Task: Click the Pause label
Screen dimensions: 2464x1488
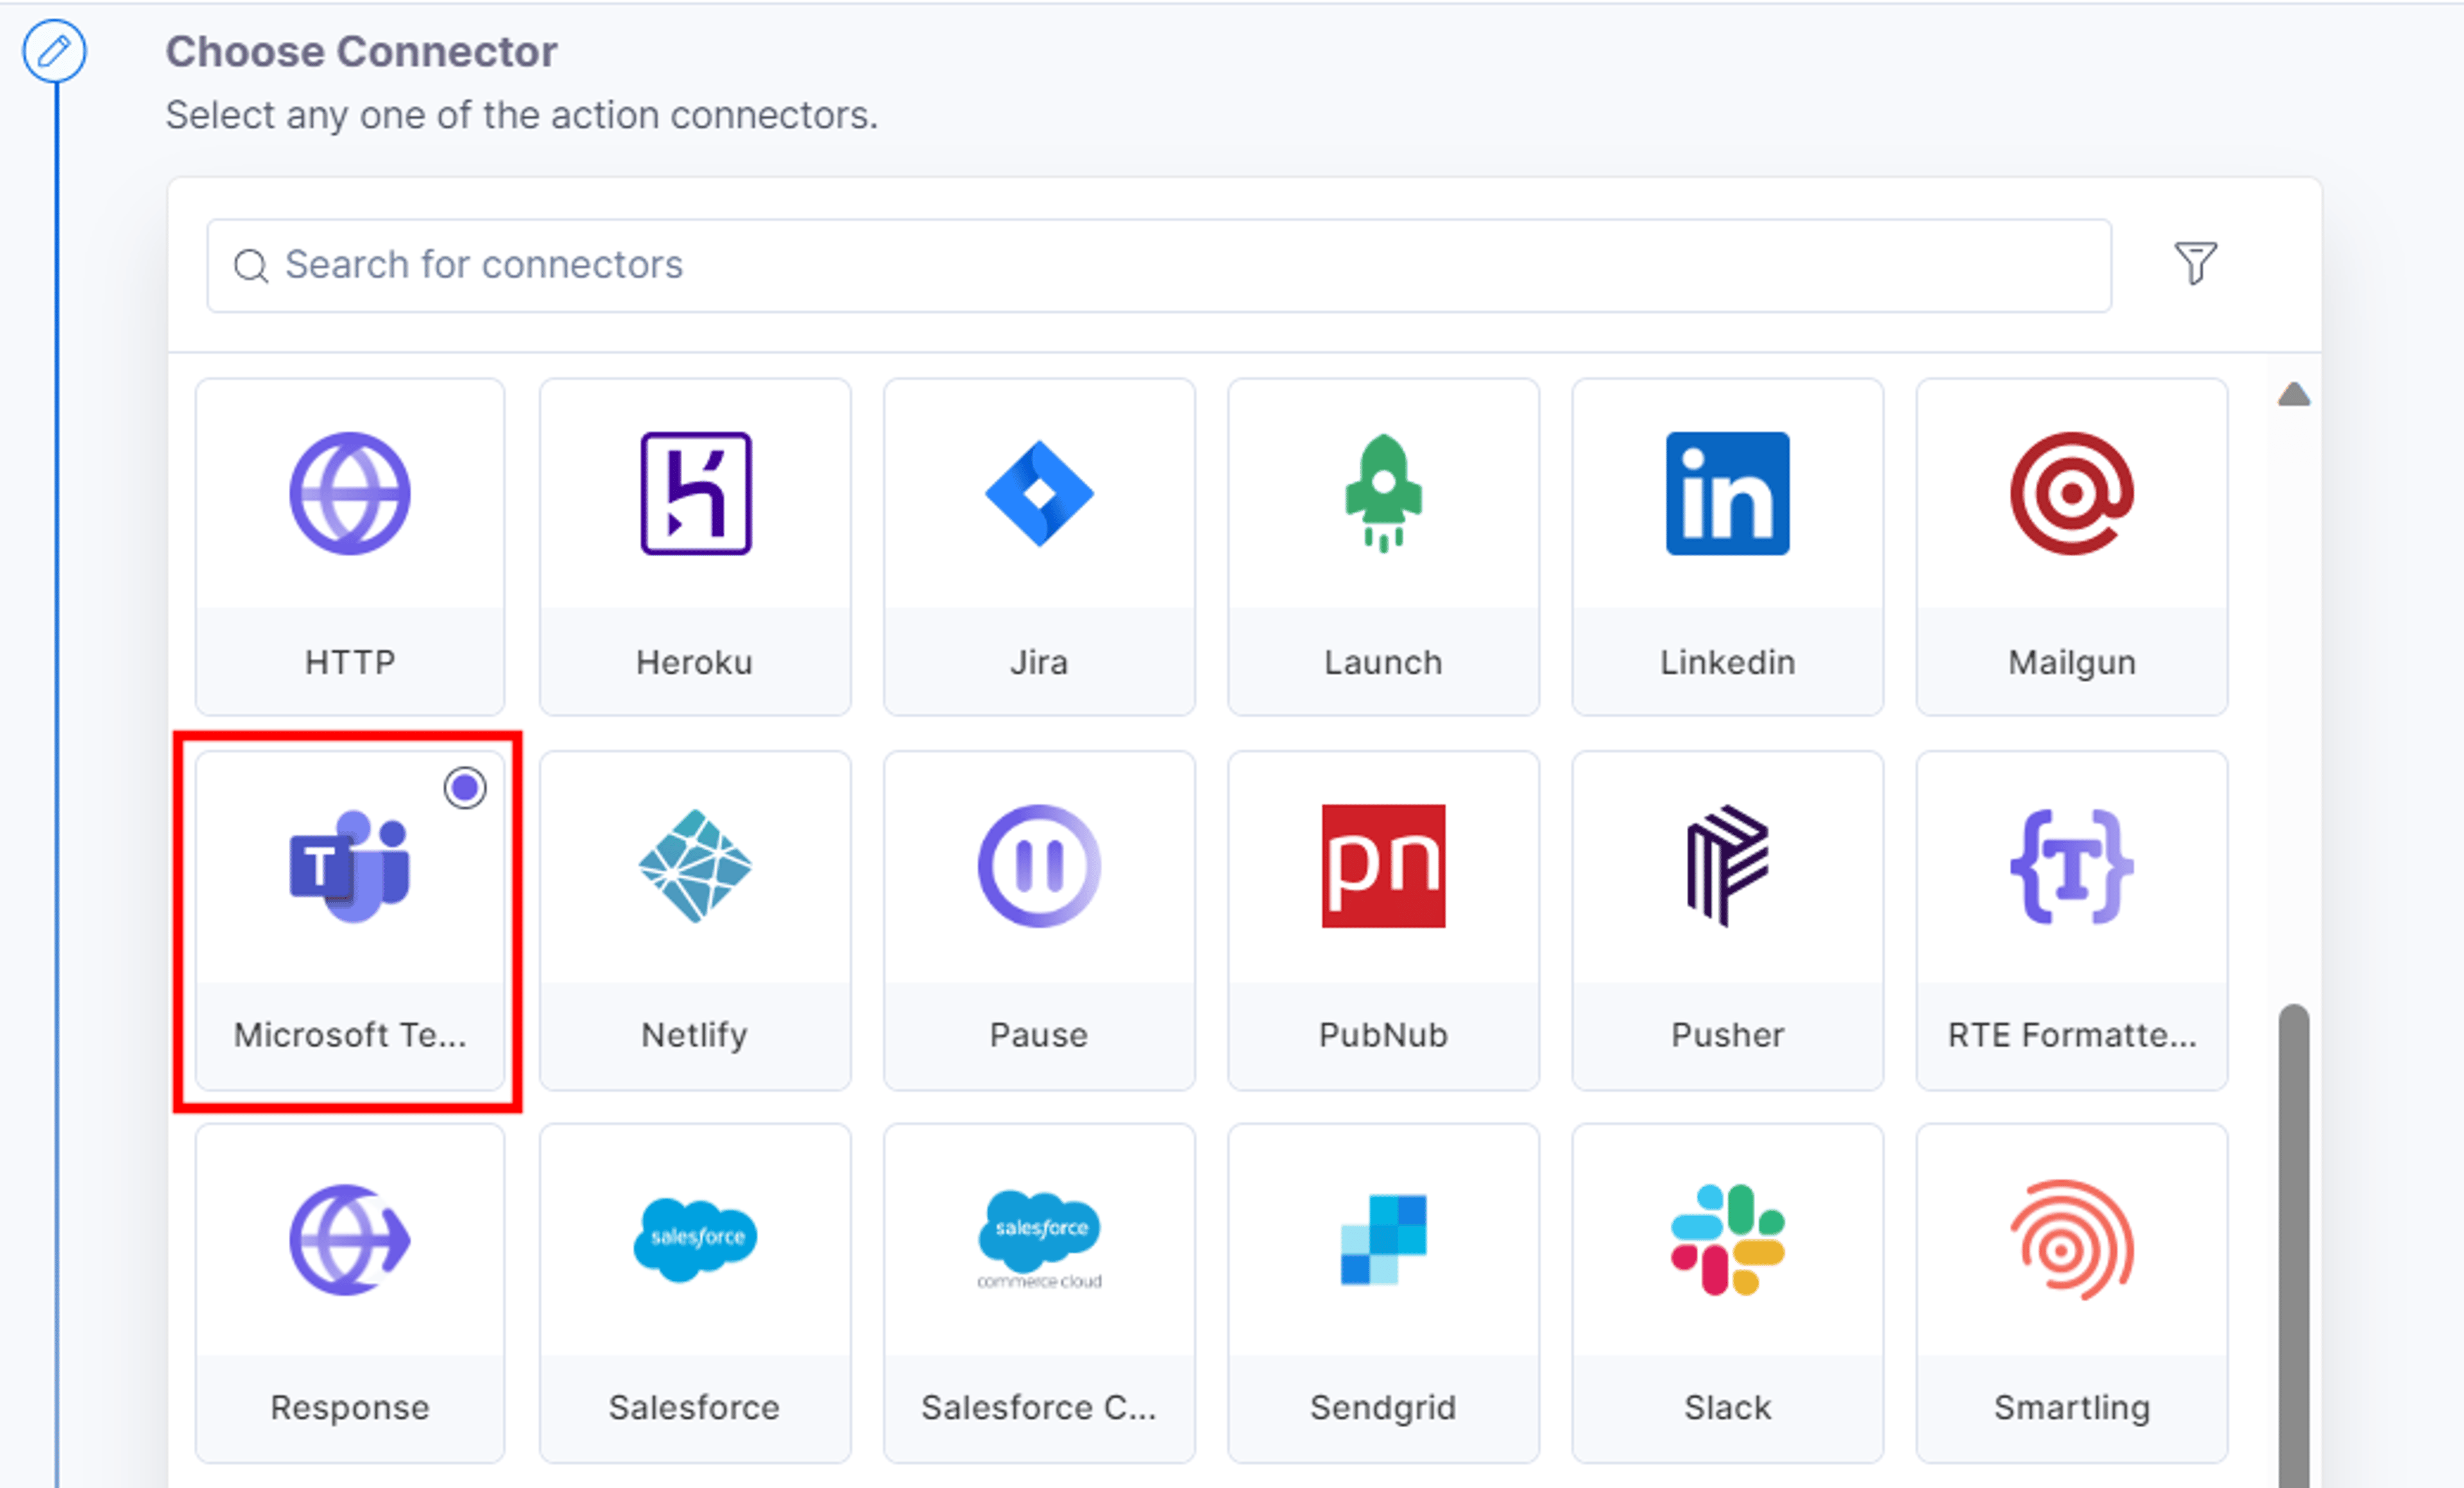Action: click(1039, 1035)
